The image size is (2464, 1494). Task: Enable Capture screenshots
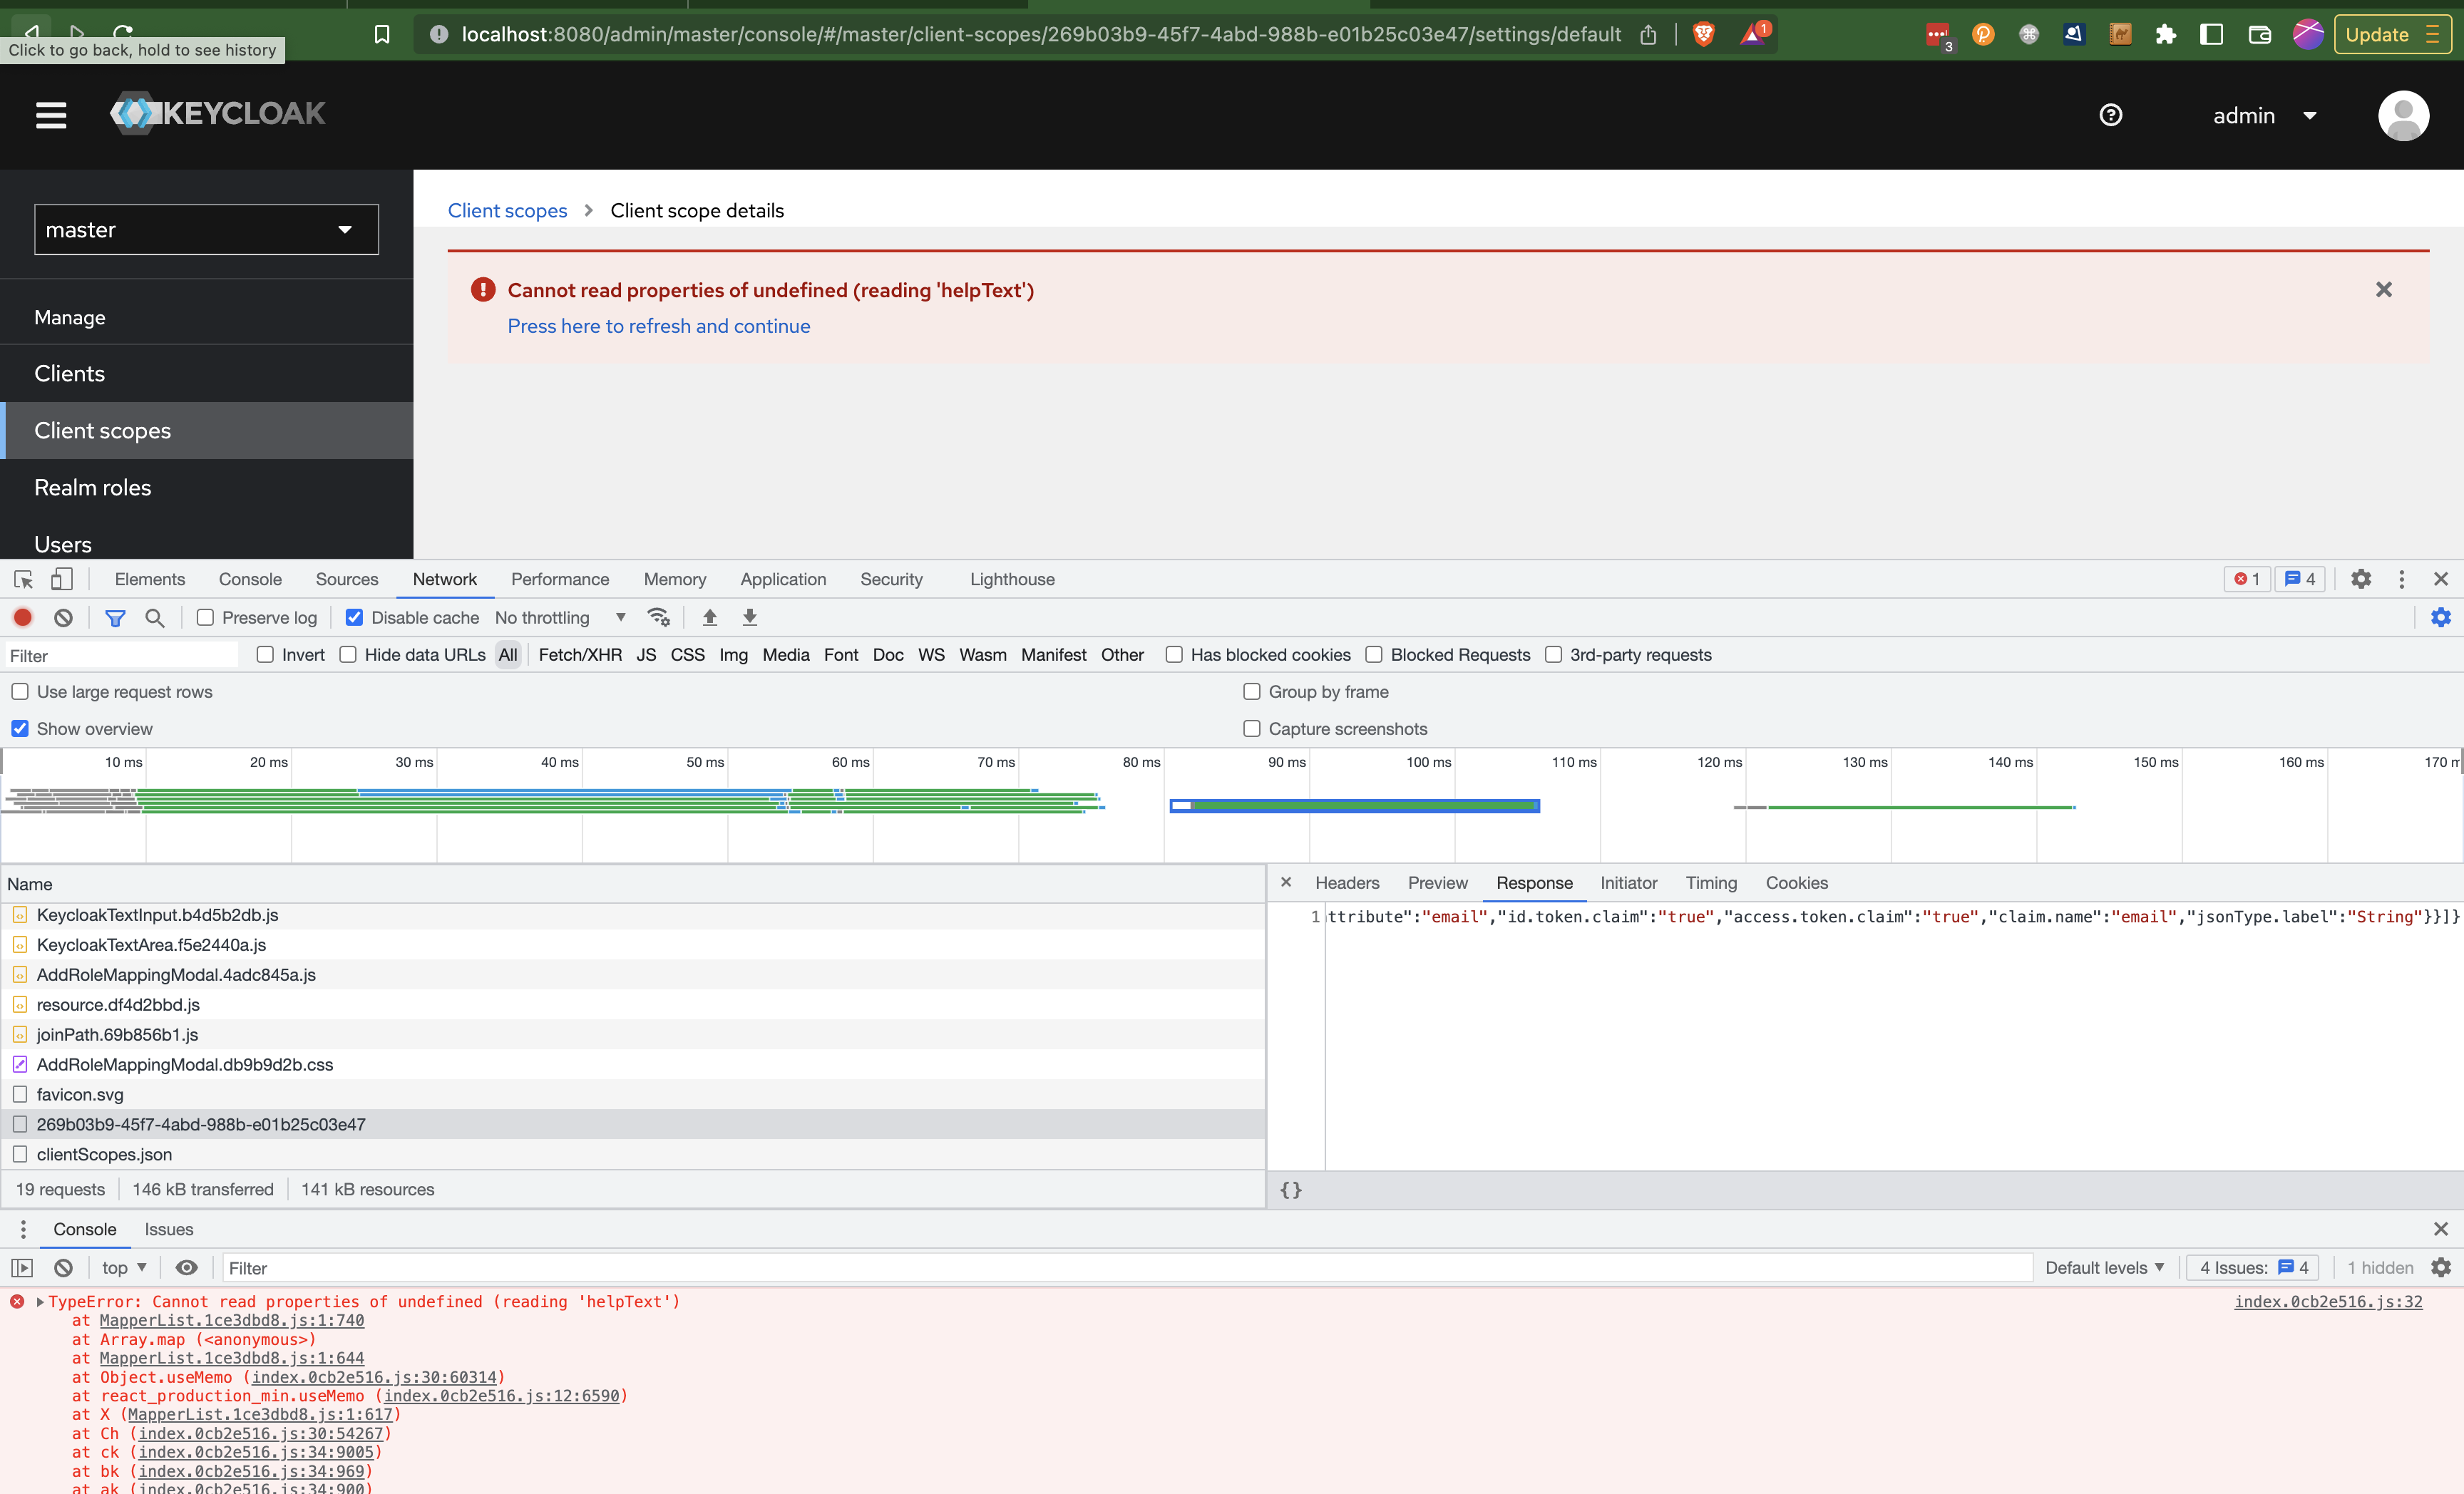click(x=1251, y=728)
